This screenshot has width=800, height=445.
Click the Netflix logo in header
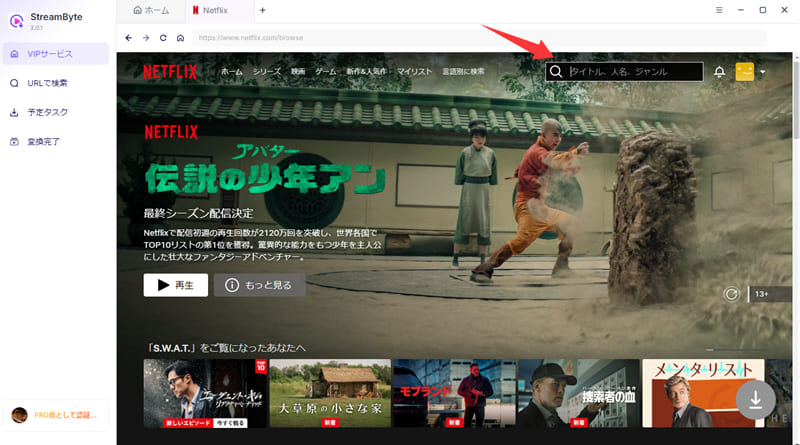click(170, 72)
